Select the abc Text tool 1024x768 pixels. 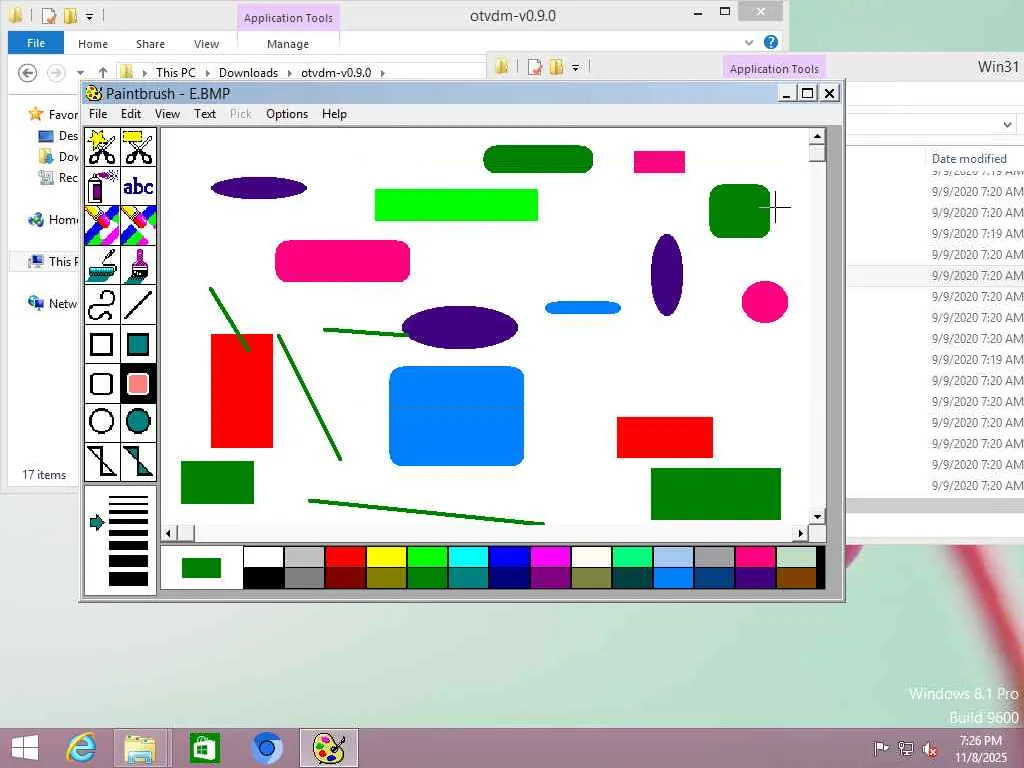[x=138, y=186]
